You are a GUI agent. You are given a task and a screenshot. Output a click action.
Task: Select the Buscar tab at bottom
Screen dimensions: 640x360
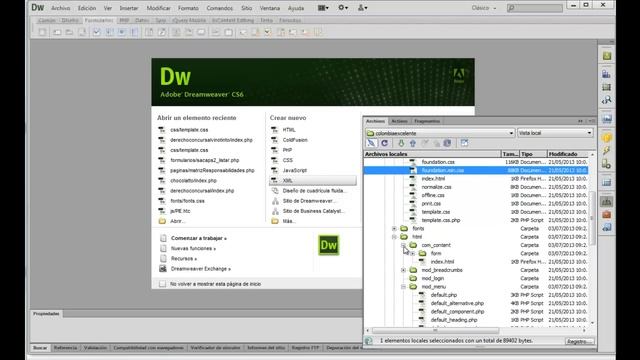40,348
